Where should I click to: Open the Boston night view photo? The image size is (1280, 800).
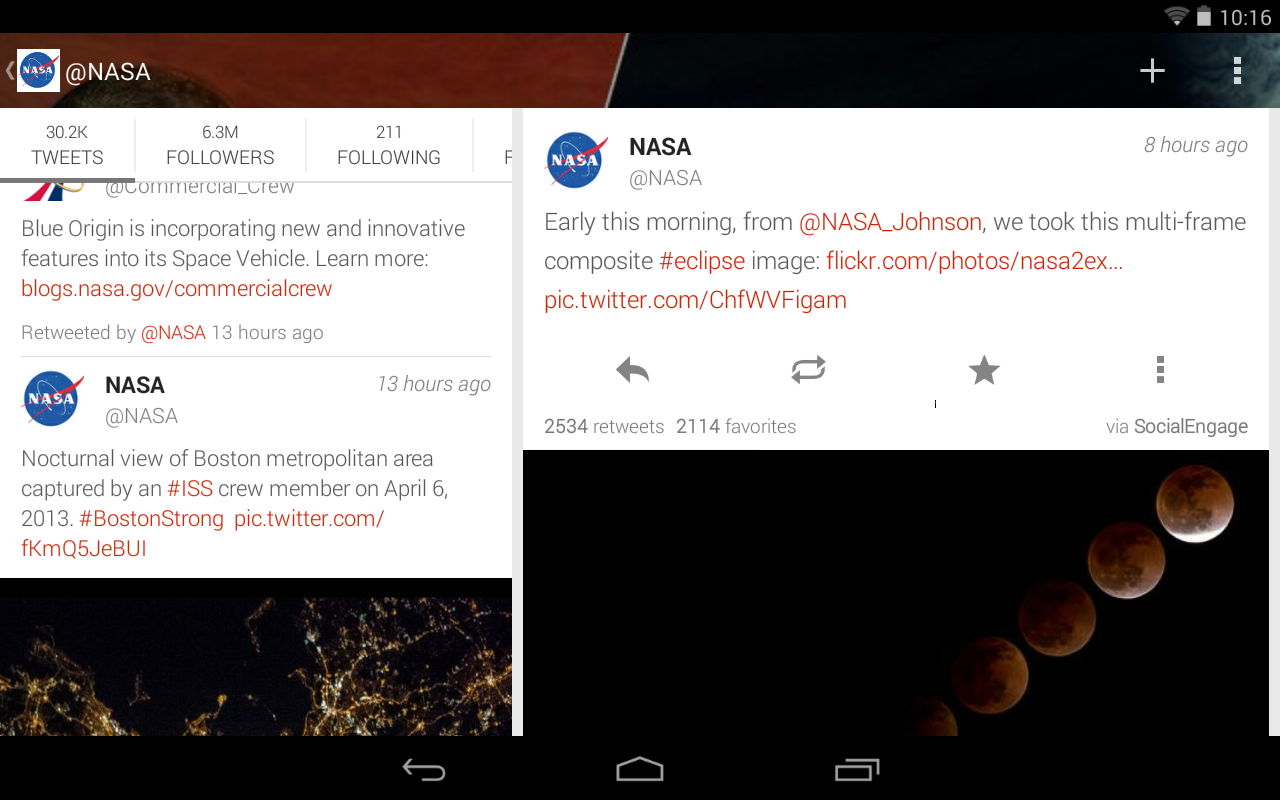(x=256, y=657)
